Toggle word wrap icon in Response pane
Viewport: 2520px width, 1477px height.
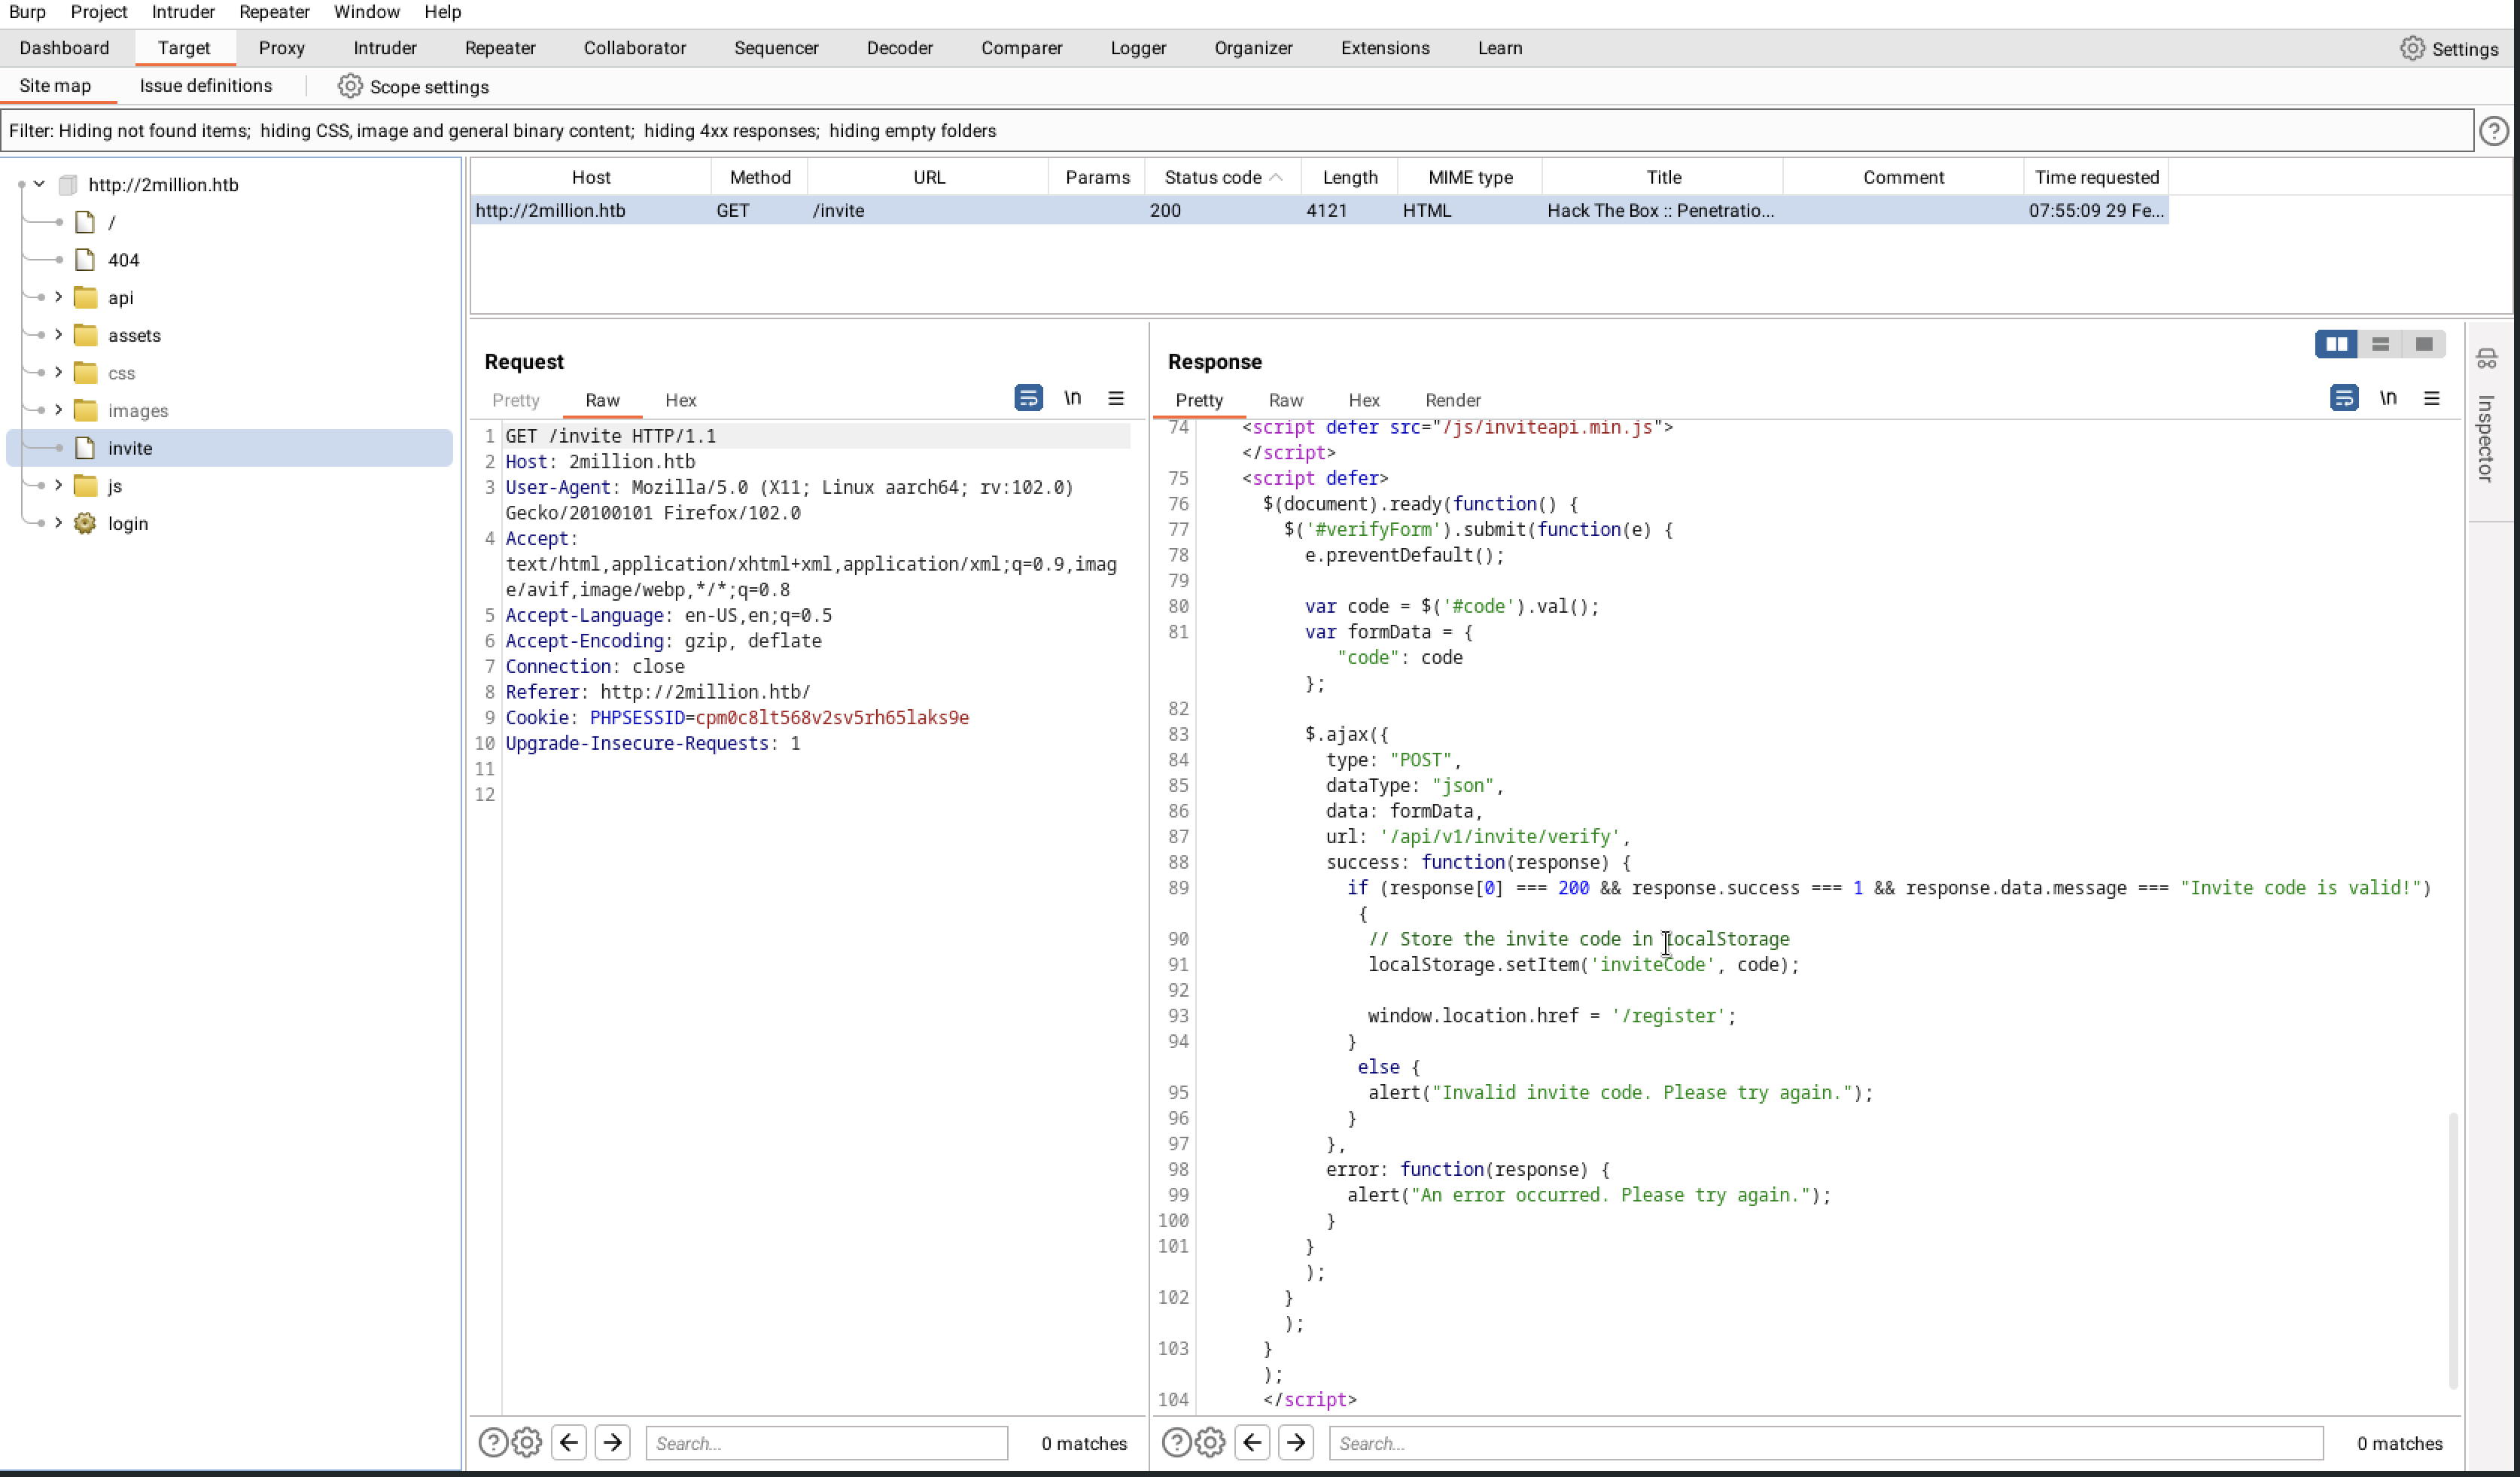[2344, 398]
